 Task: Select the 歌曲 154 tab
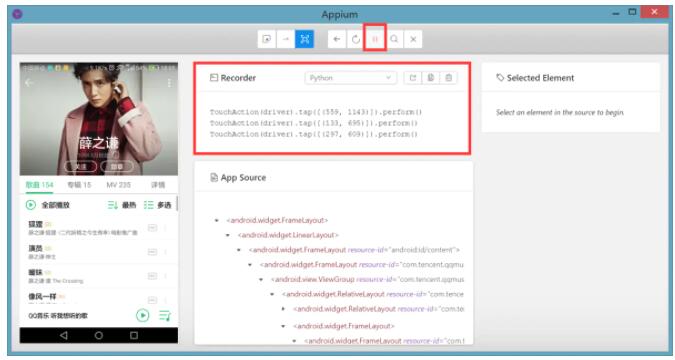tap(39, 185)
